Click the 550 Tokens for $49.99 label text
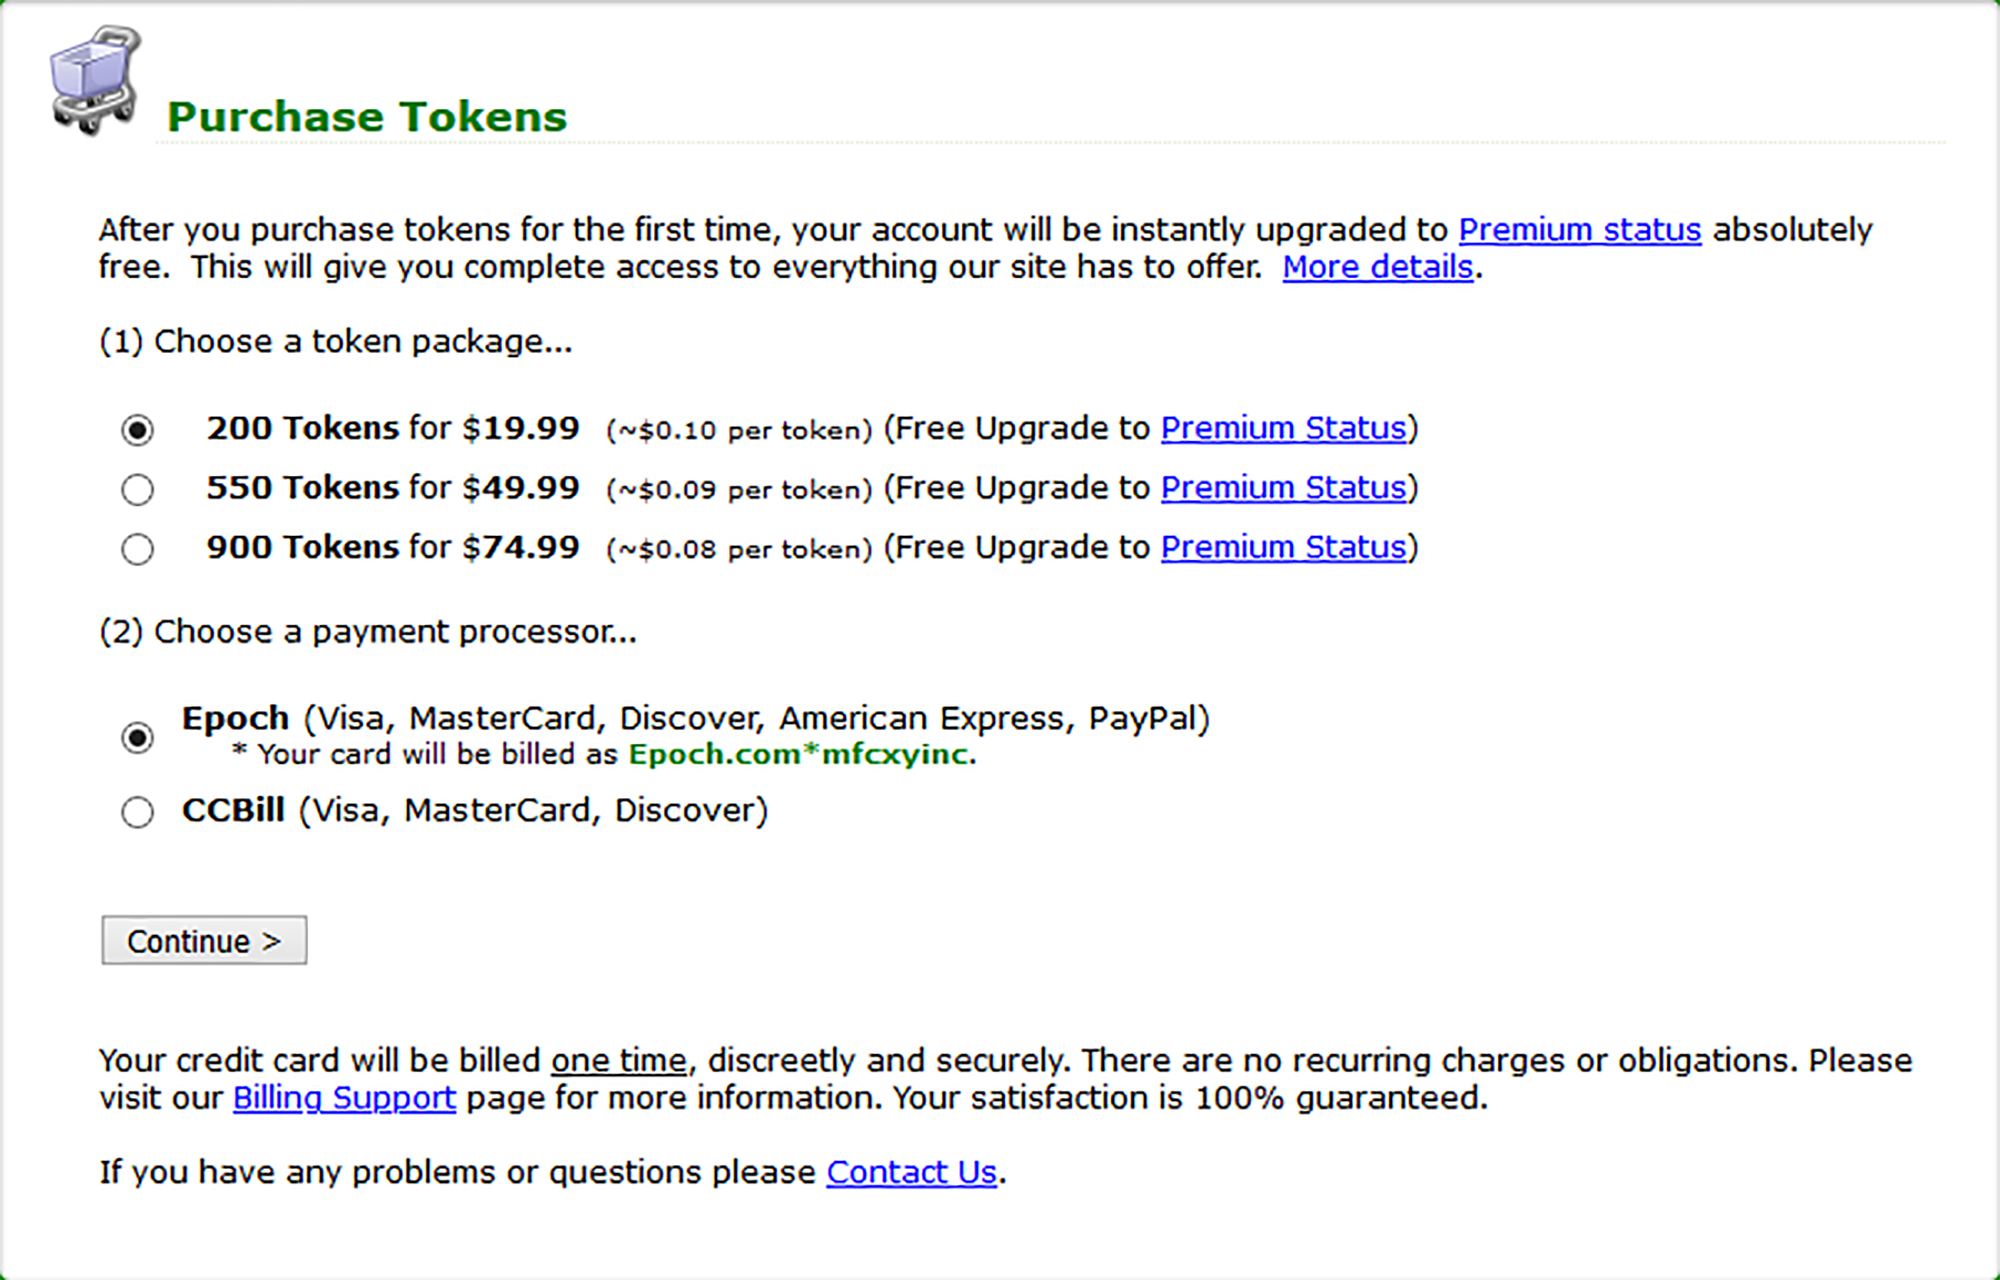Screen dimensions: 2000x1280 [x=393, y=488]
